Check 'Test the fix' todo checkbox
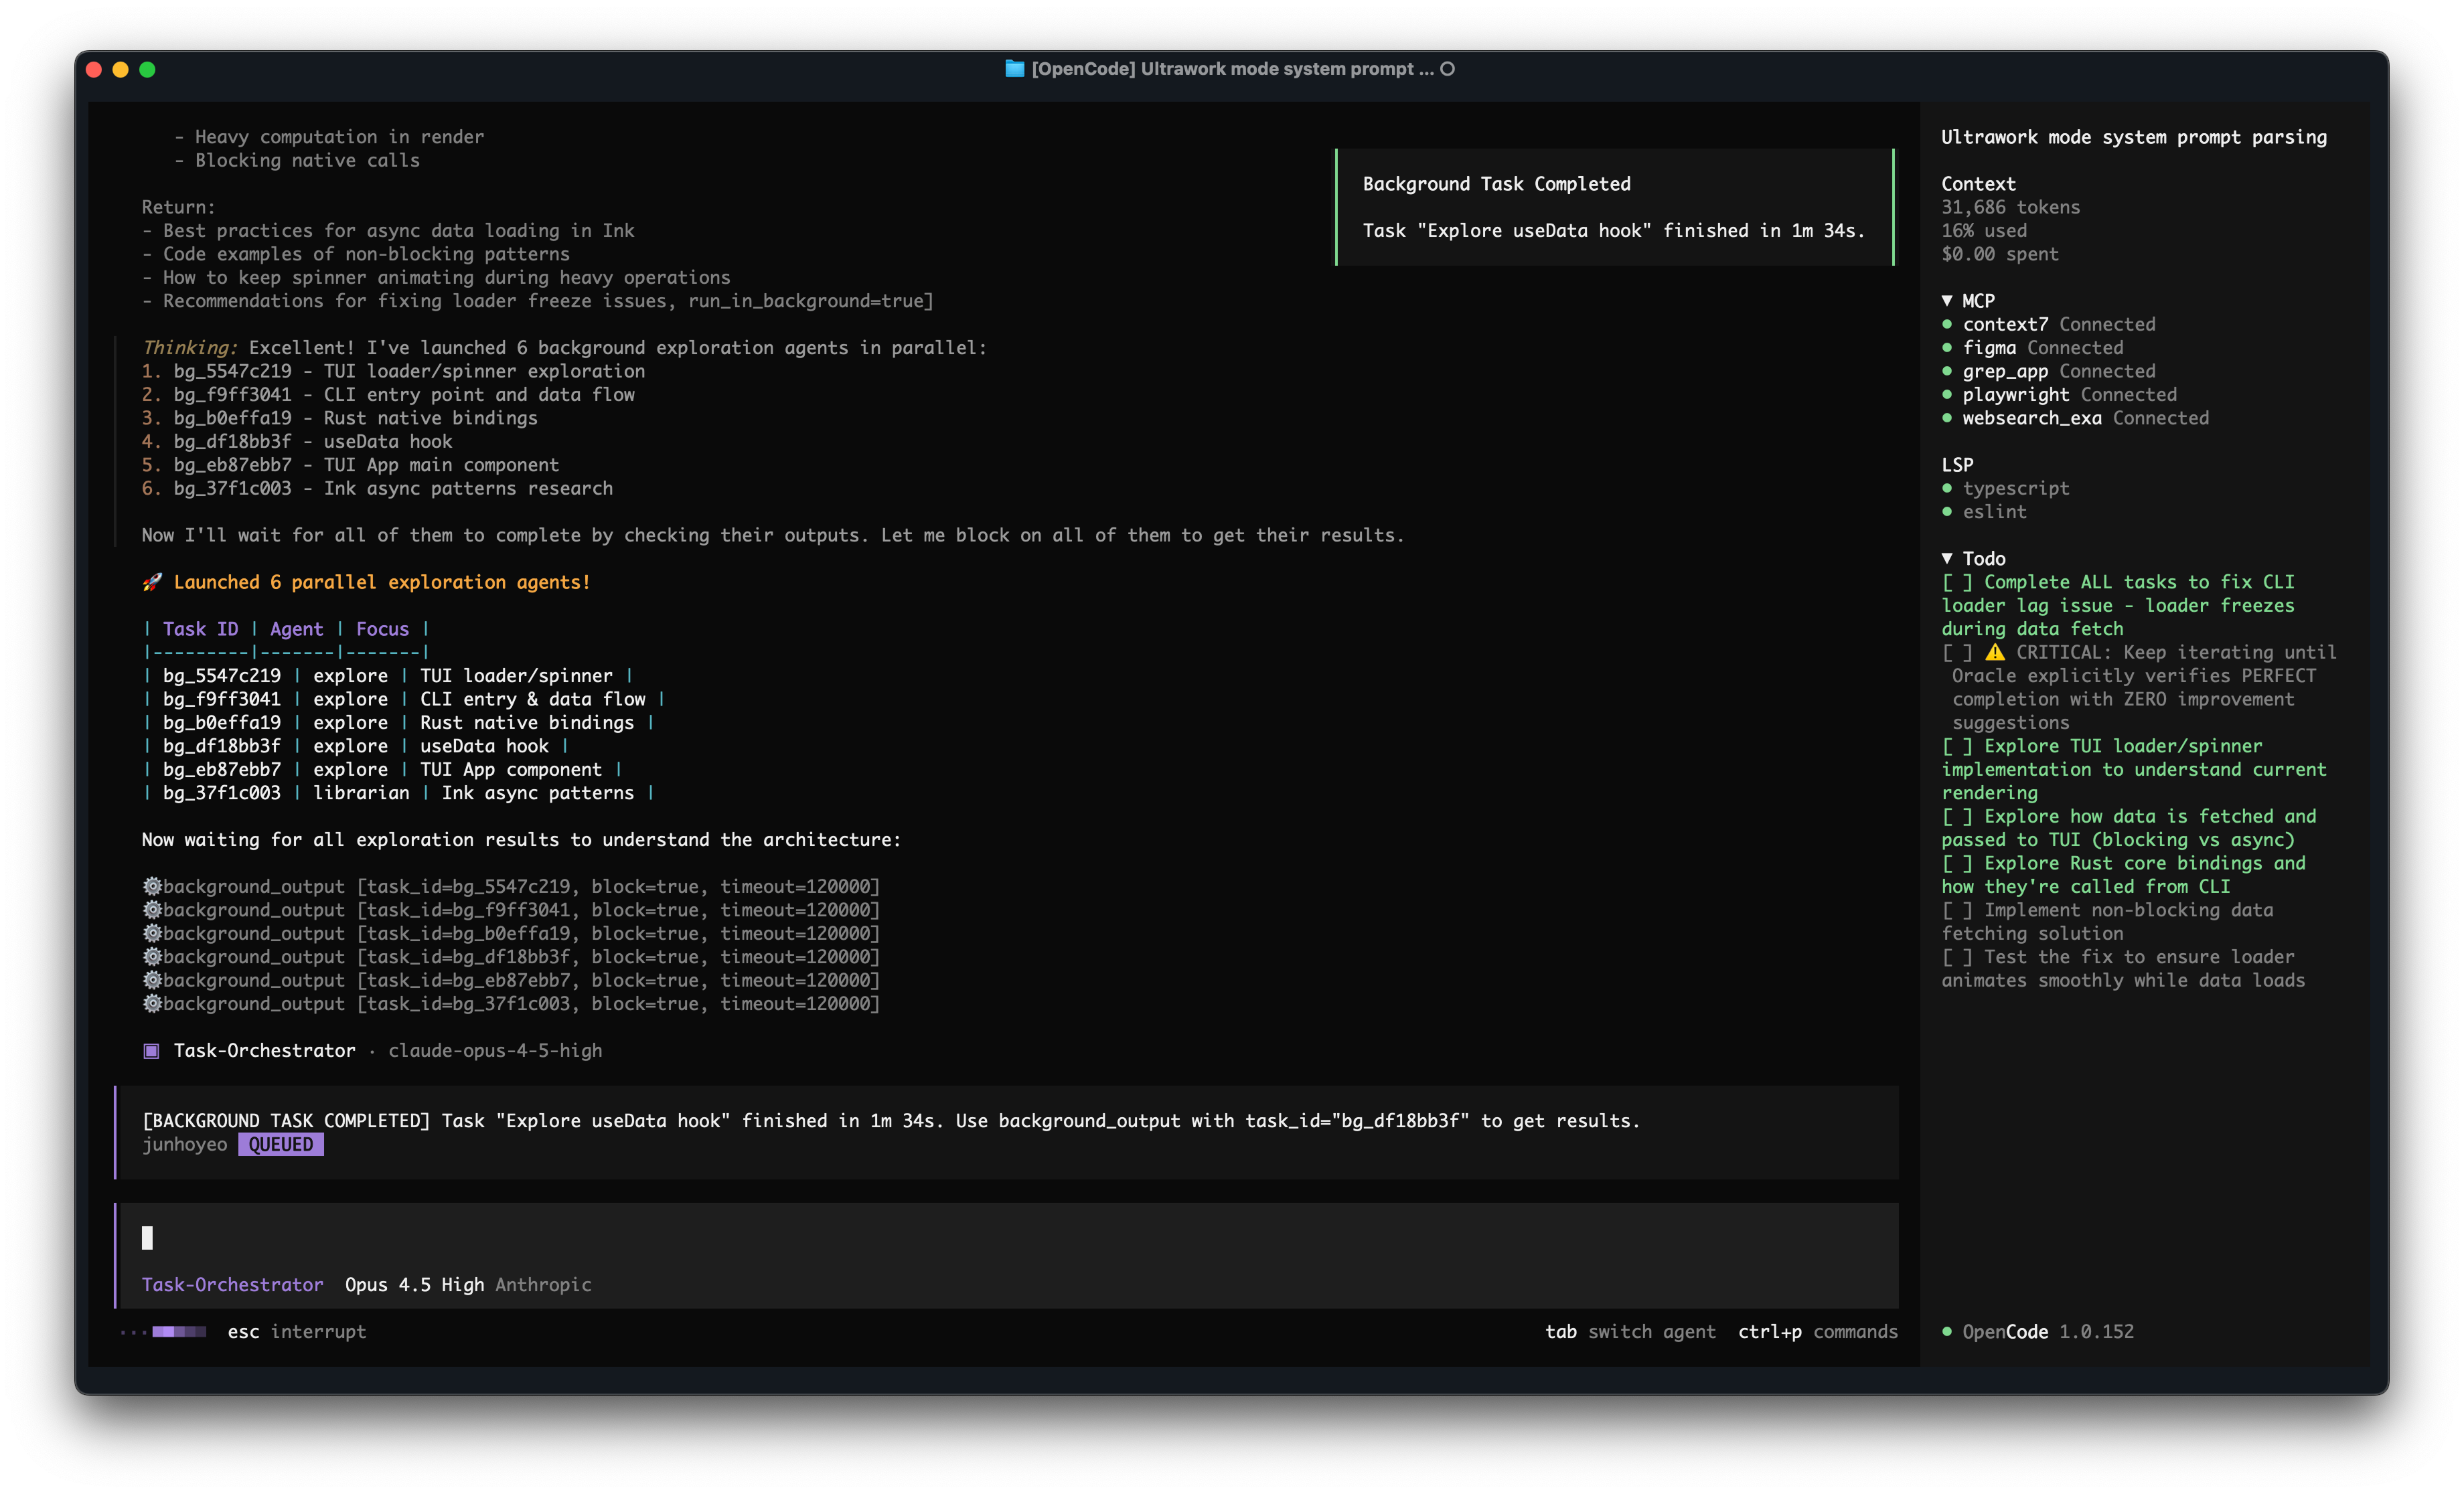 pos(1957,957)
